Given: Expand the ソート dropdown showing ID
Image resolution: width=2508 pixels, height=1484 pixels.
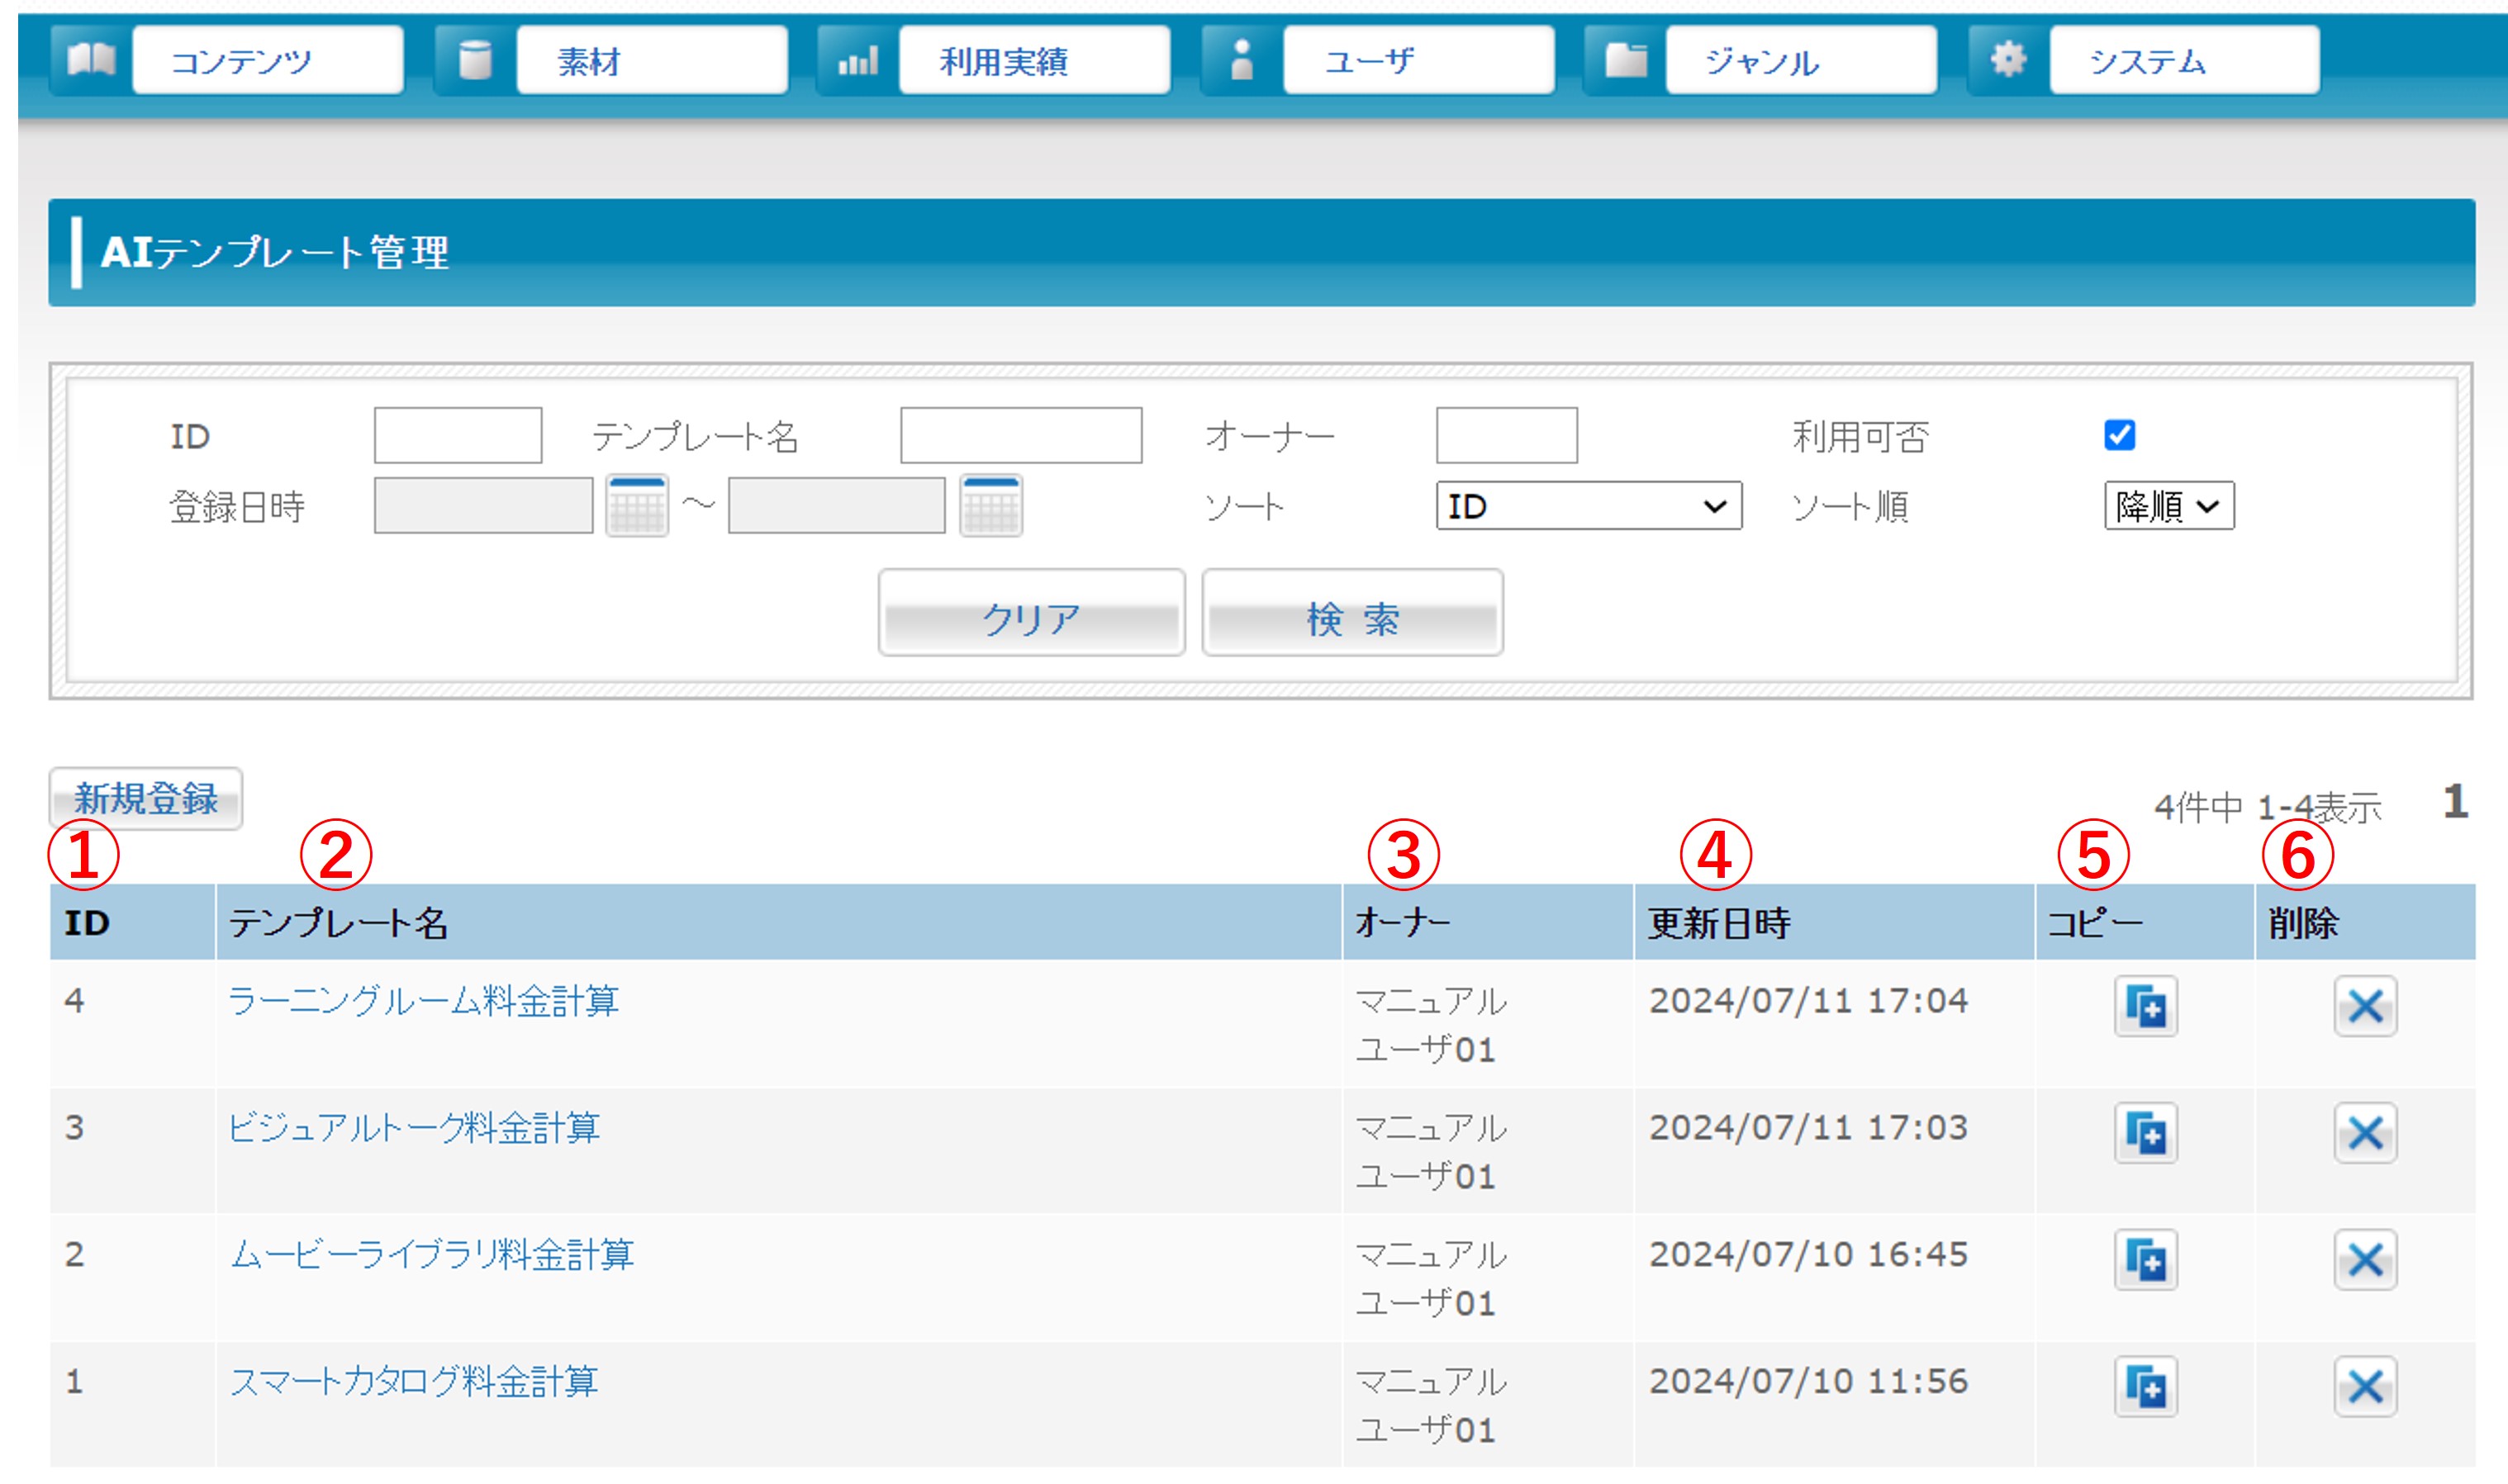Looking at the screenshot, I should (x=1588, y=506).
